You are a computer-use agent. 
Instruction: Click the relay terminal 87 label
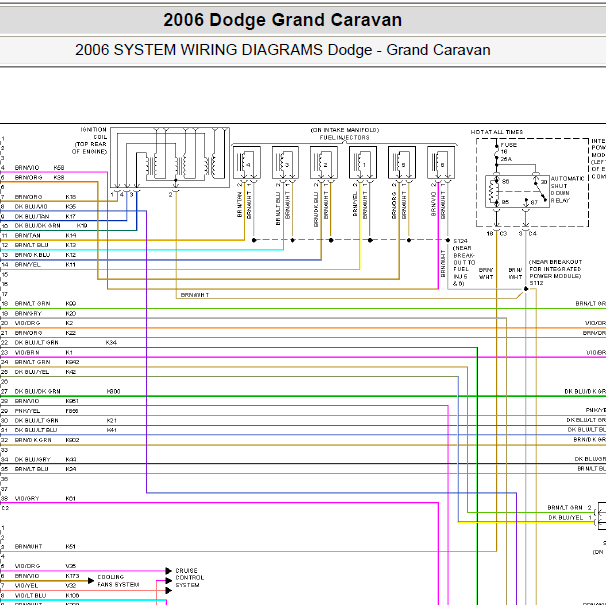(534, 202)
